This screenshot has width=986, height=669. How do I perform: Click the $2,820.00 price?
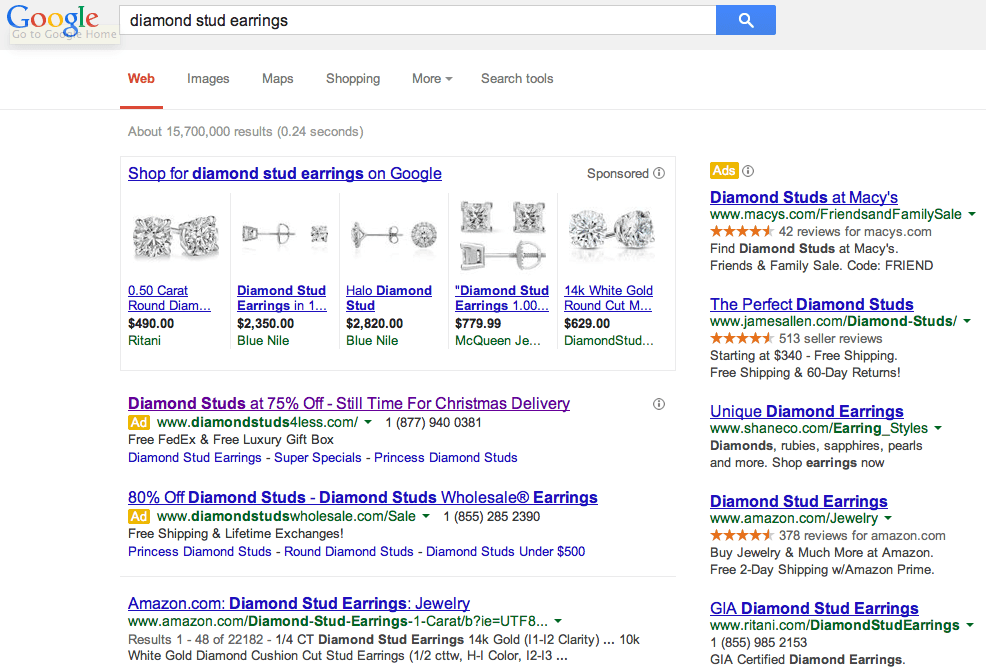[x=375, y=324]
